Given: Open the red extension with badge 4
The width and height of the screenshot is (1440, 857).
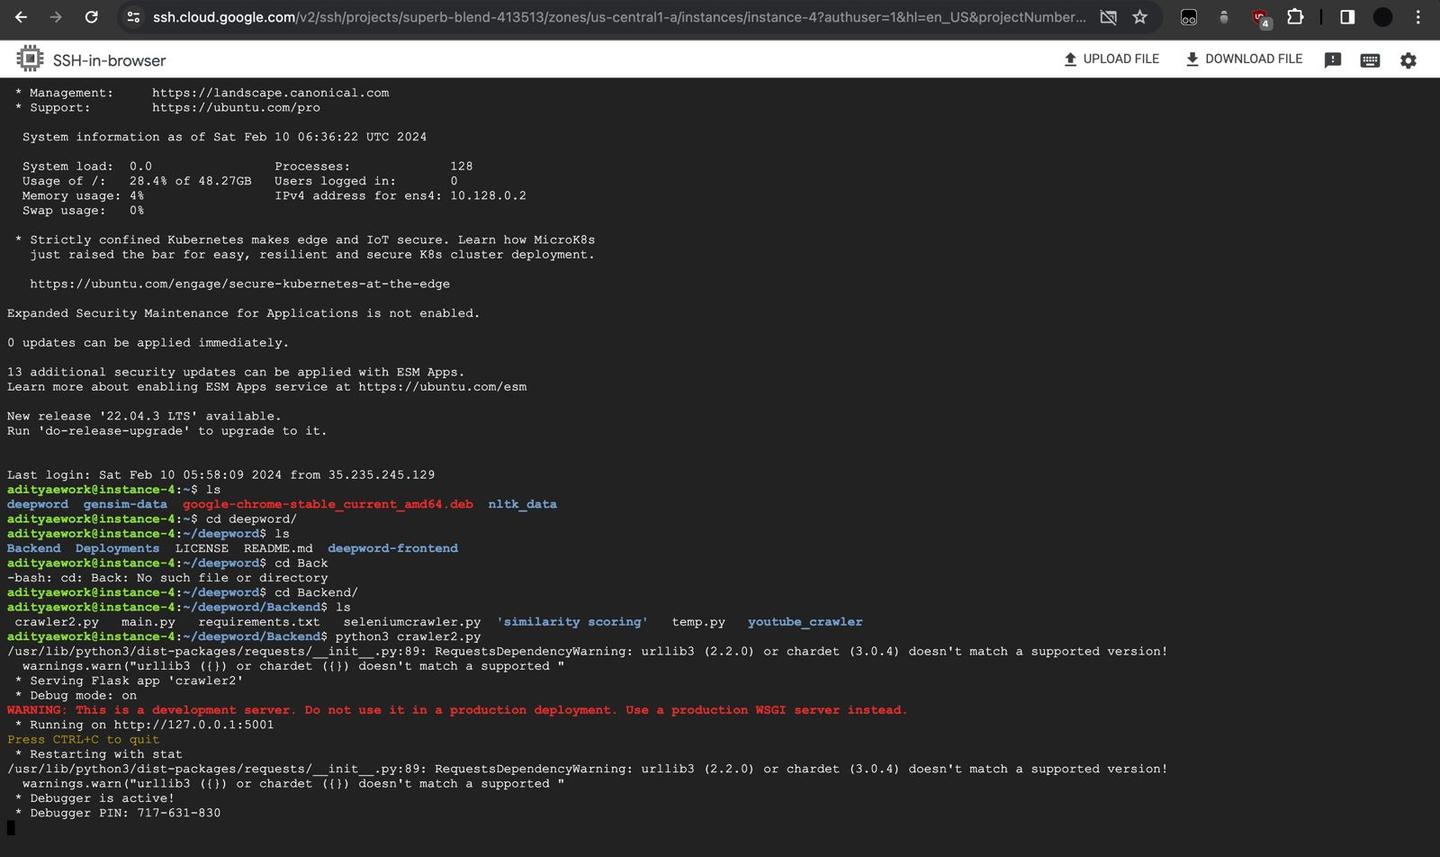Looking at the screenshot, I should click(x=1261, y=18).
